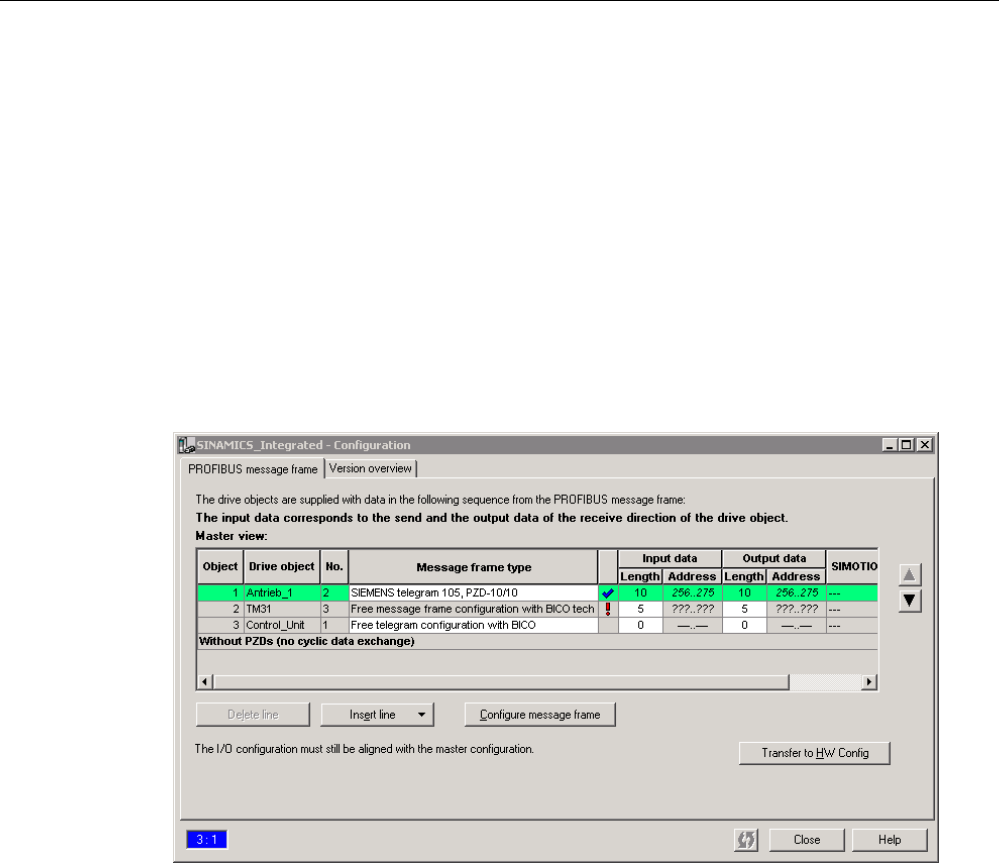Open Help for the configuration dialog

pos(889,839)
